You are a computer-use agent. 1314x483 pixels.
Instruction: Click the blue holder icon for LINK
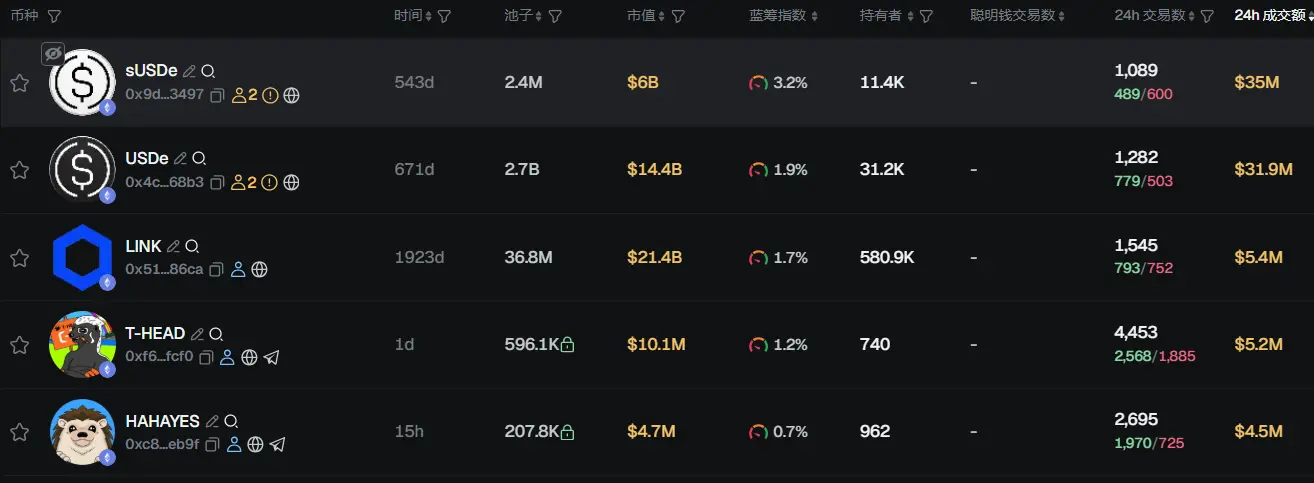point(238,270)
